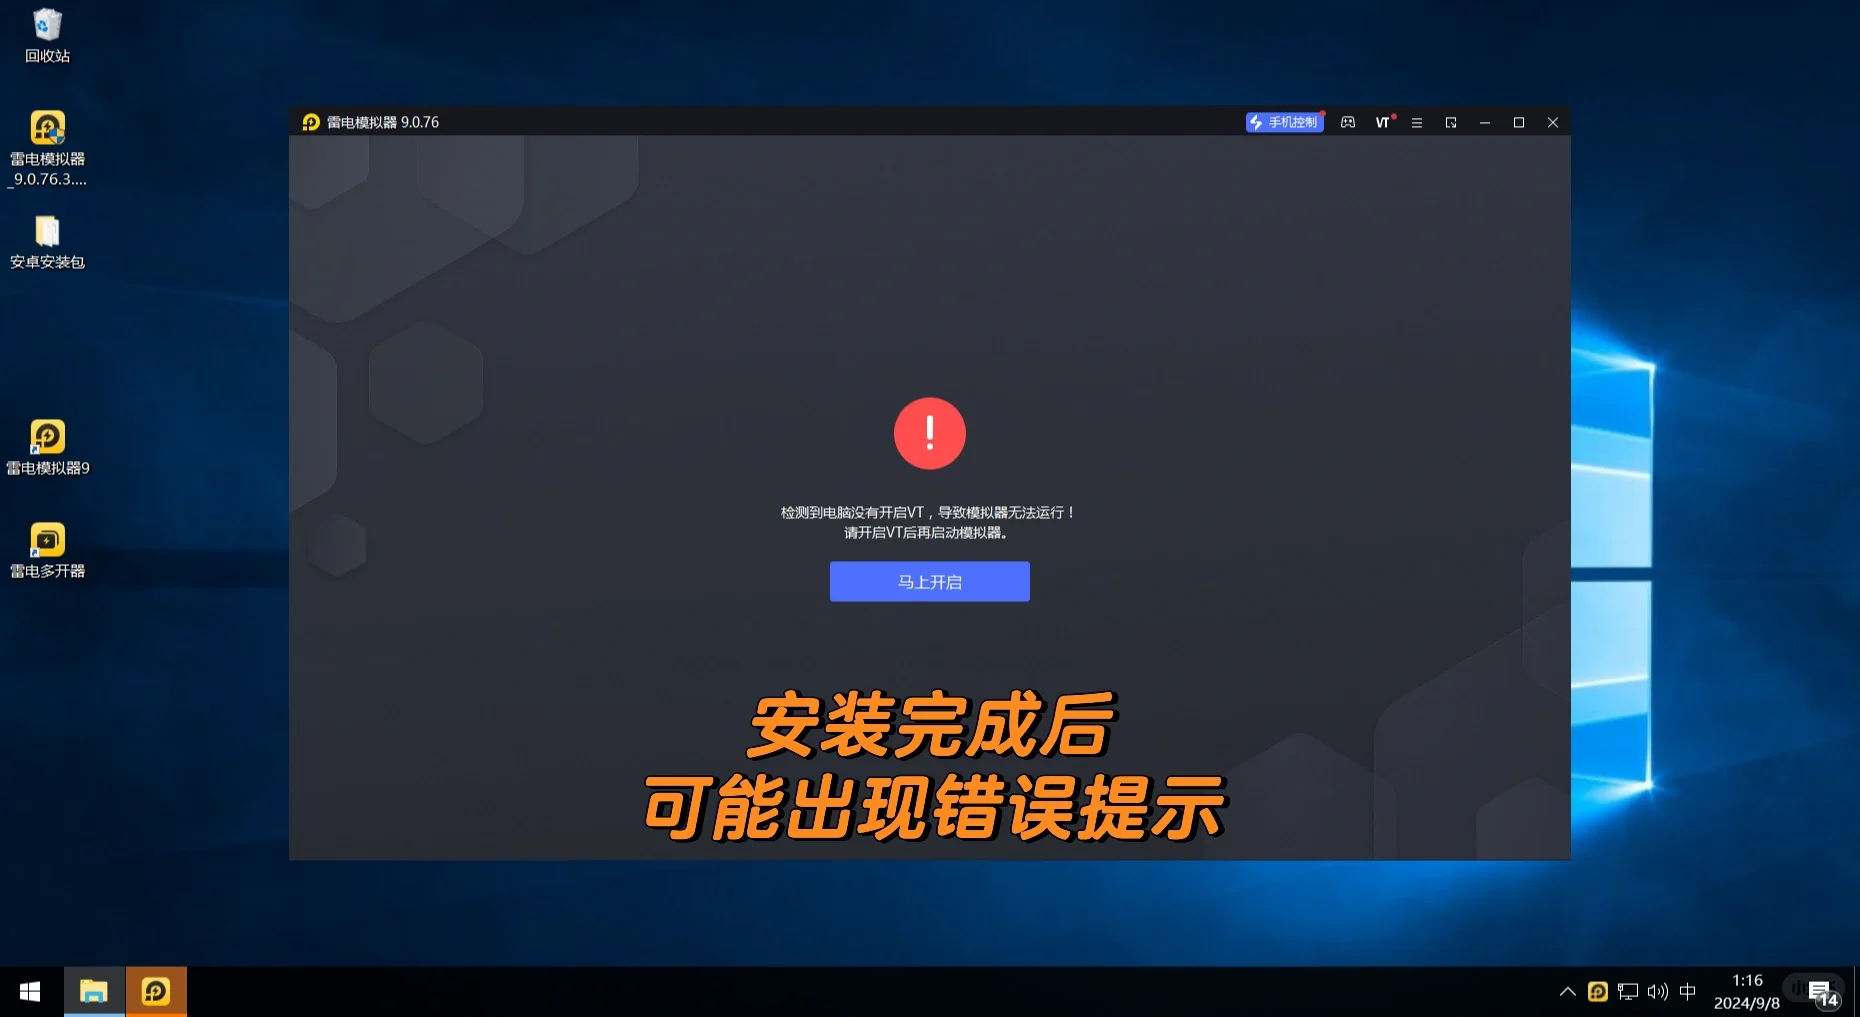Select the 回收站 desktop icon

tap(47, 36)
